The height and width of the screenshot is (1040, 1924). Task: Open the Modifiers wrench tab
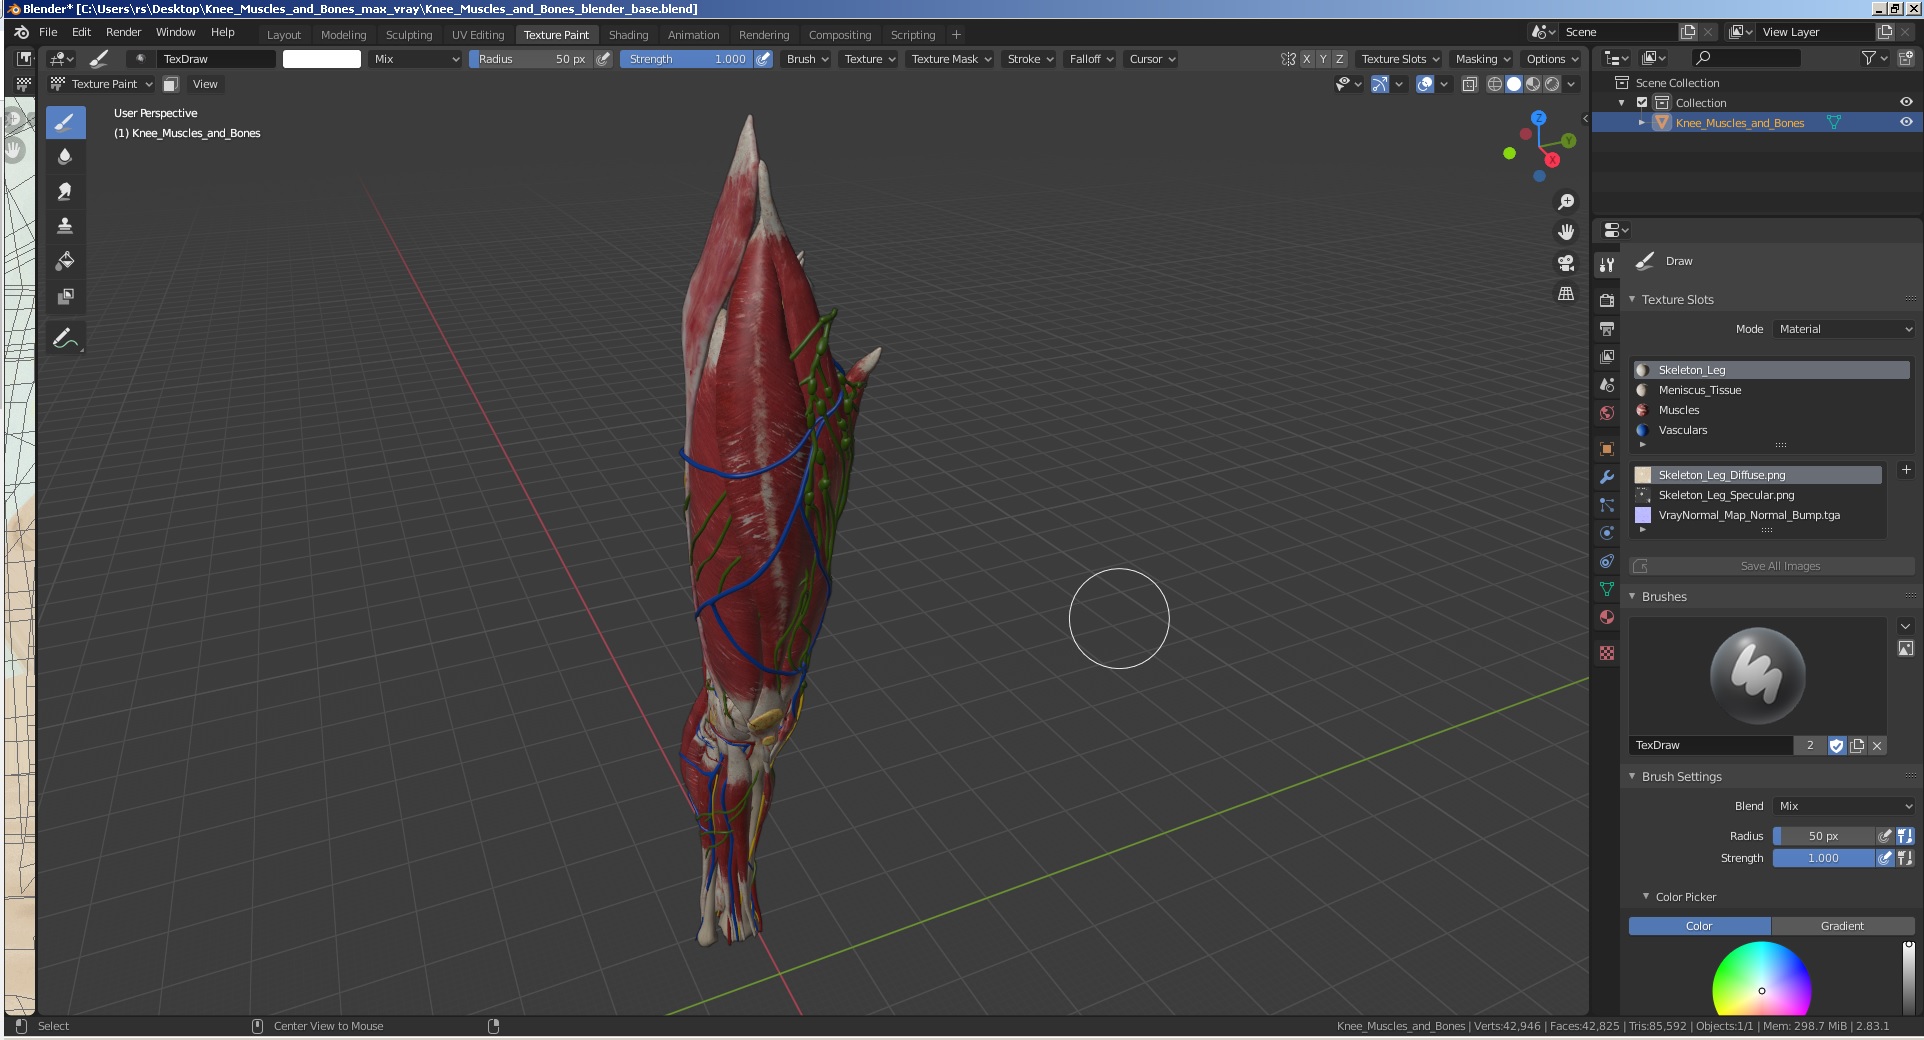click(1607, 477)
